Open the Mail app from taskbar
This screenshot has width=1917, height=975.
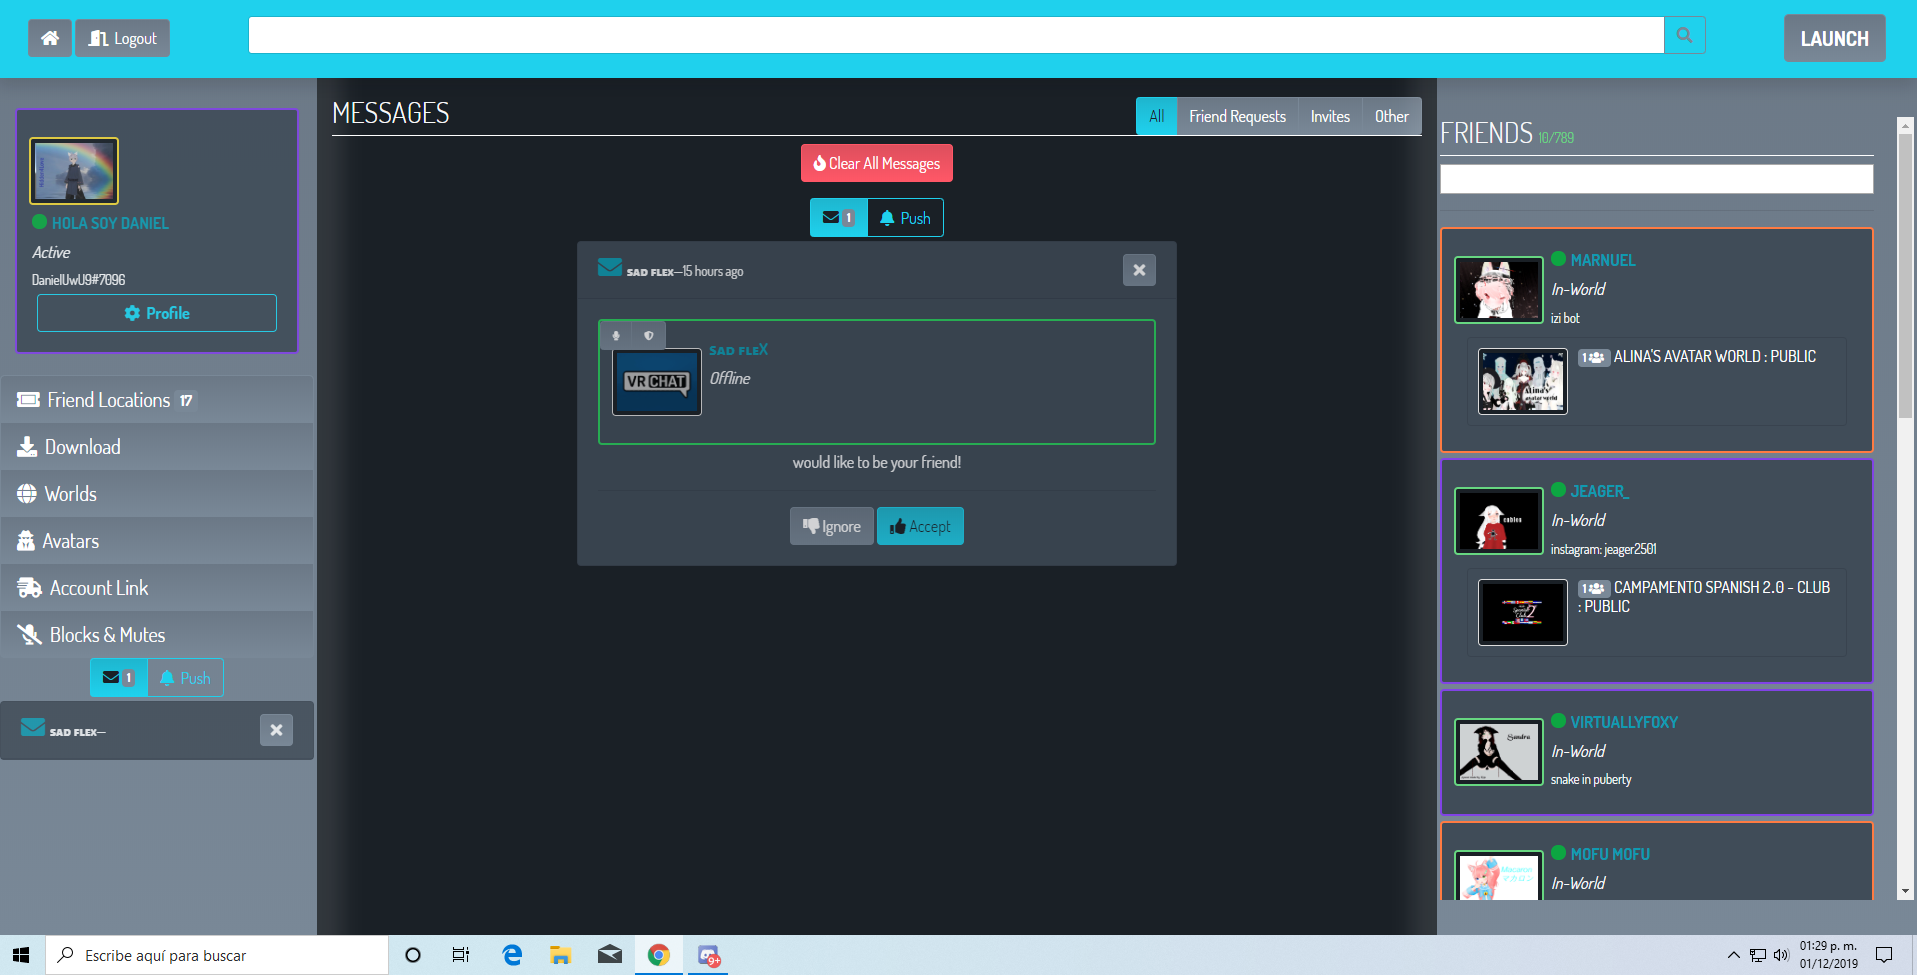pos(609,955)
